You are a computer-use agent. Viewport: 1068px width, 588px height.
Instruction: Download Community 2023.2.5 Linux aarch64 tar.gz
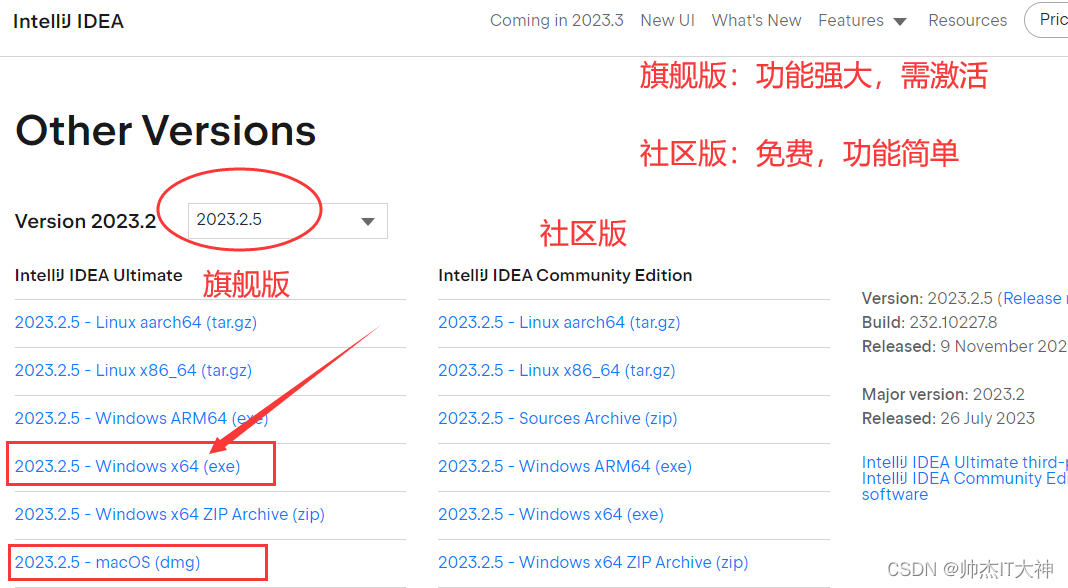click(559, 322)
